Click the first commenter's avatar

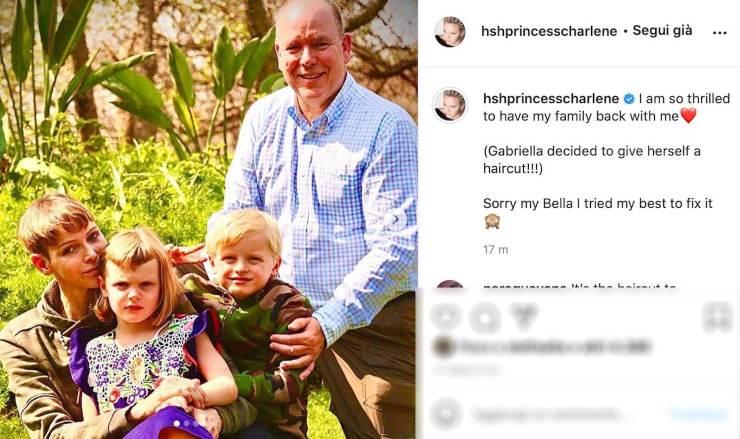pyautogui.click(x=449, y=285)
